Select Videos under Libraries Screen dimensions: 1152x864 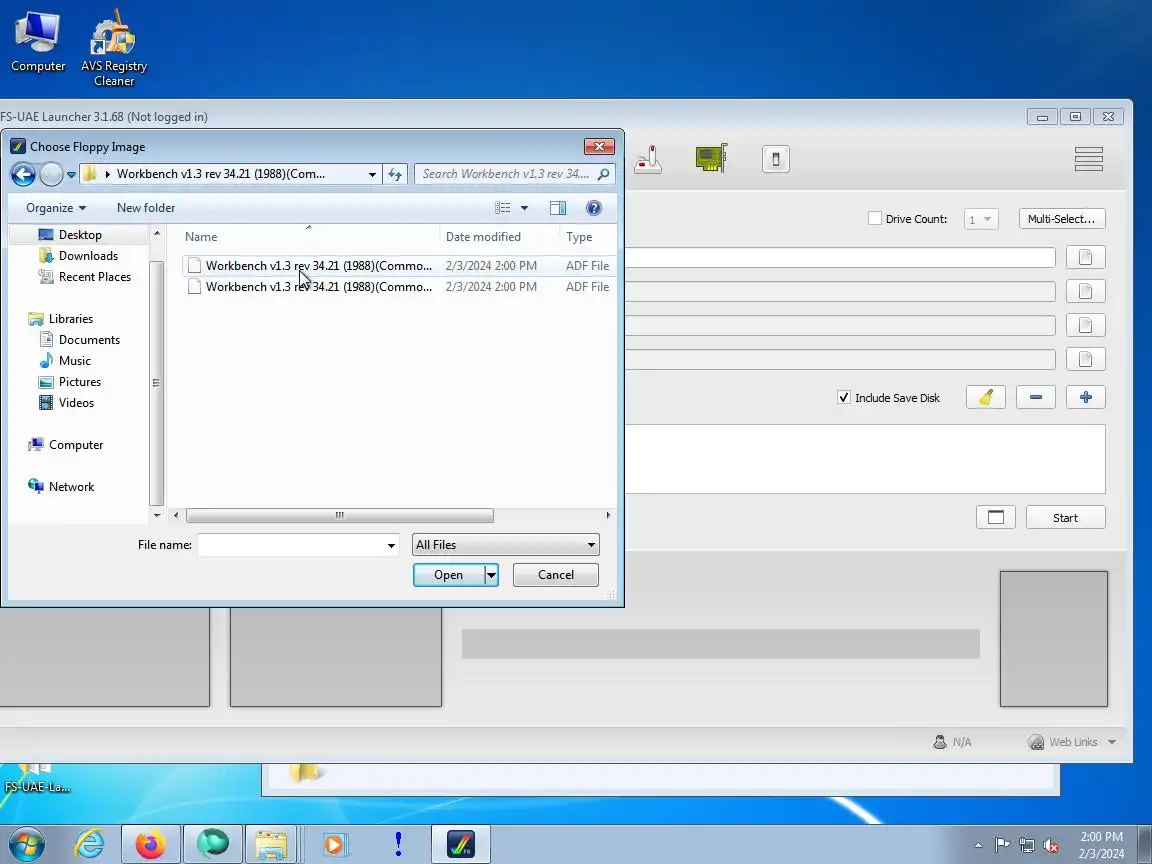76,403
